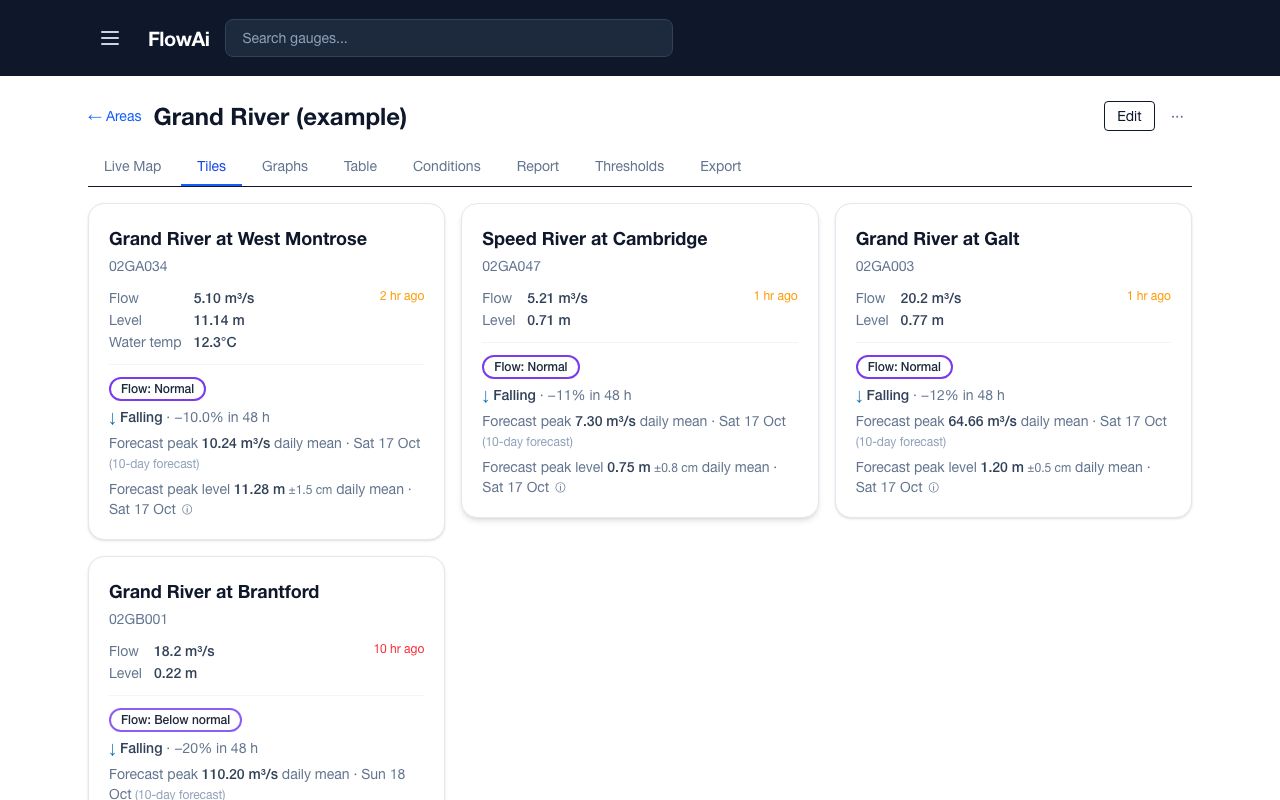Click info icon on Galt forecast level
This screenshot has width=1280, height=800.
pyautogui.click(x=934, y=487)
